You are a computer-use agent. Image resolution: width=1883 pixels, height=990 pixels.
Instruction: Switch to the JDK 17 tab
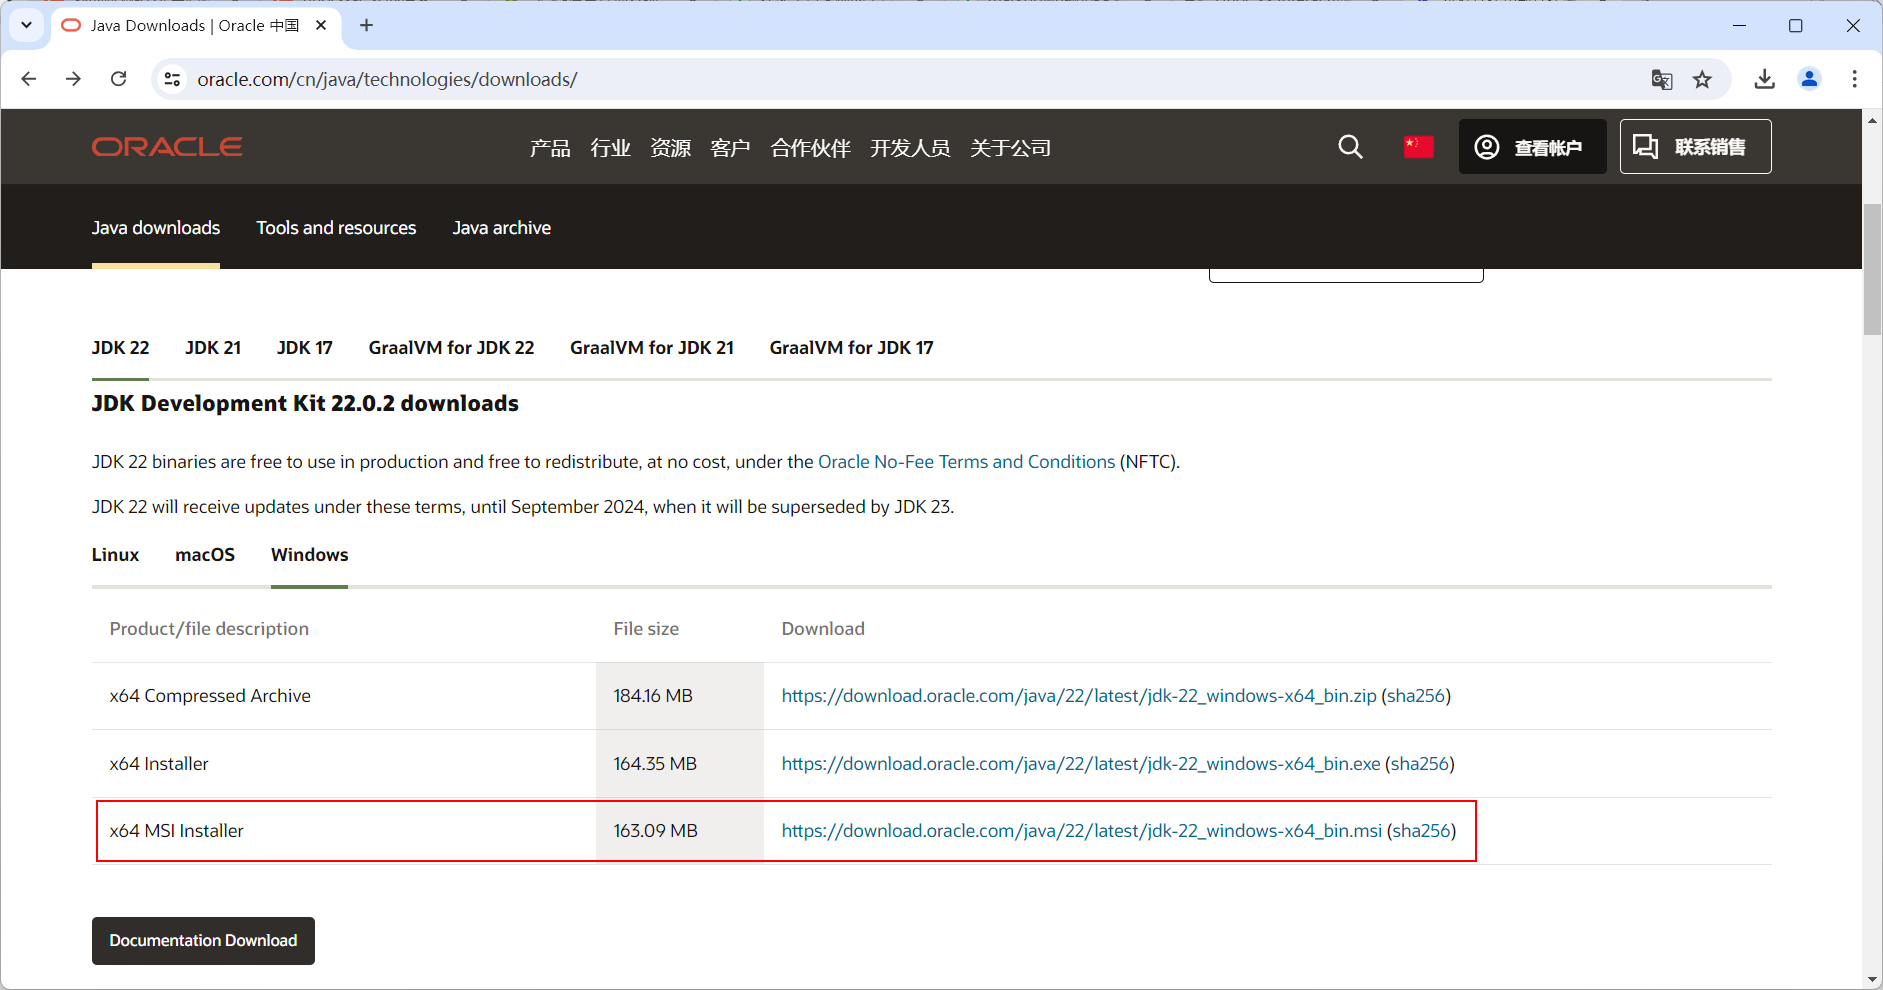coord(305,348)
